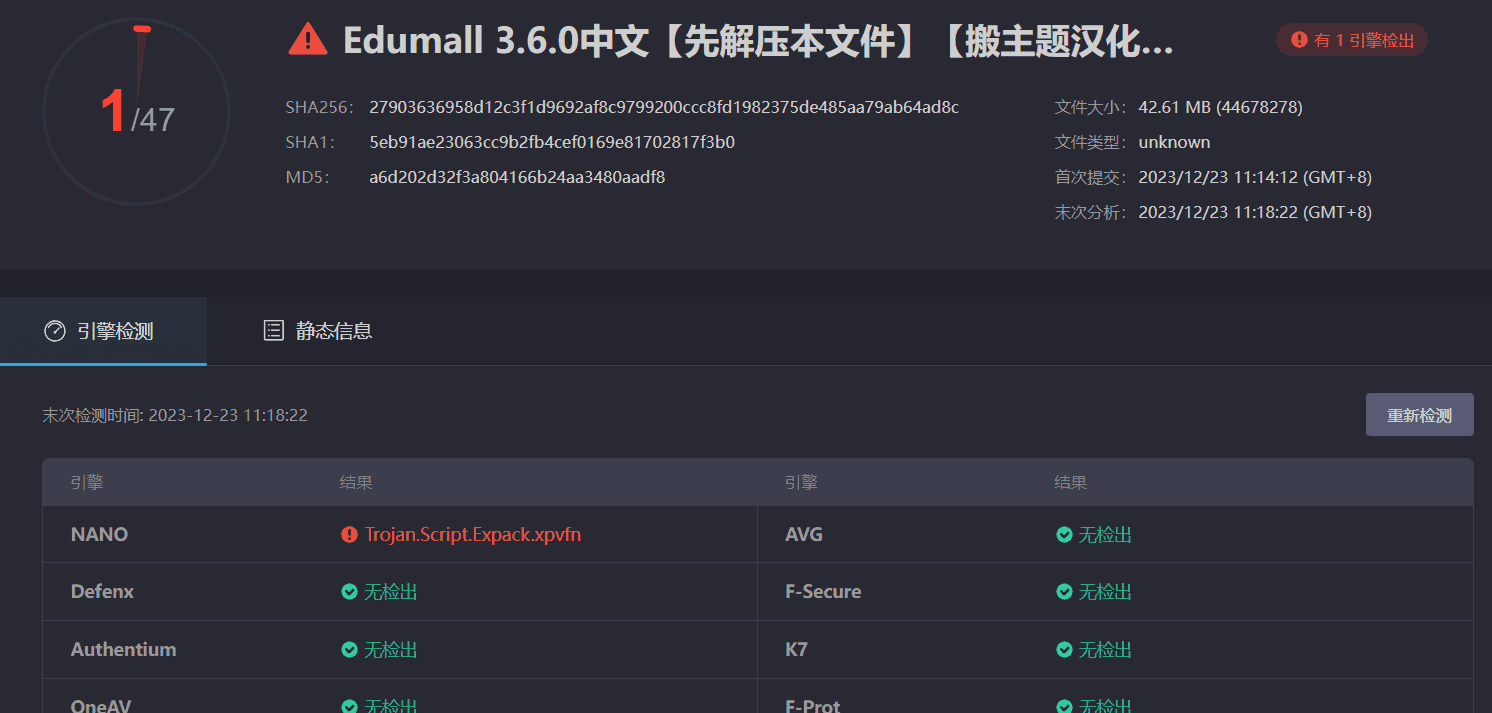Viewport: 1492px width, 713px height.
Task: Open the 引擎检测 tab
Action: point(103,331)
